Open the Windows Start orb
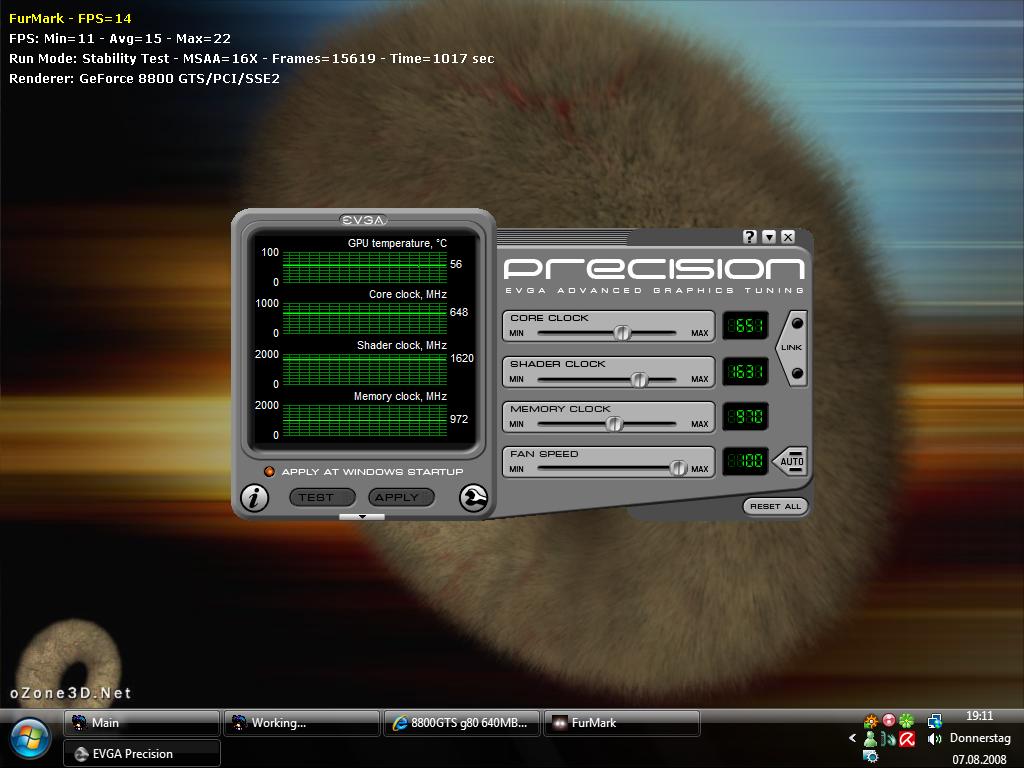 29,739
